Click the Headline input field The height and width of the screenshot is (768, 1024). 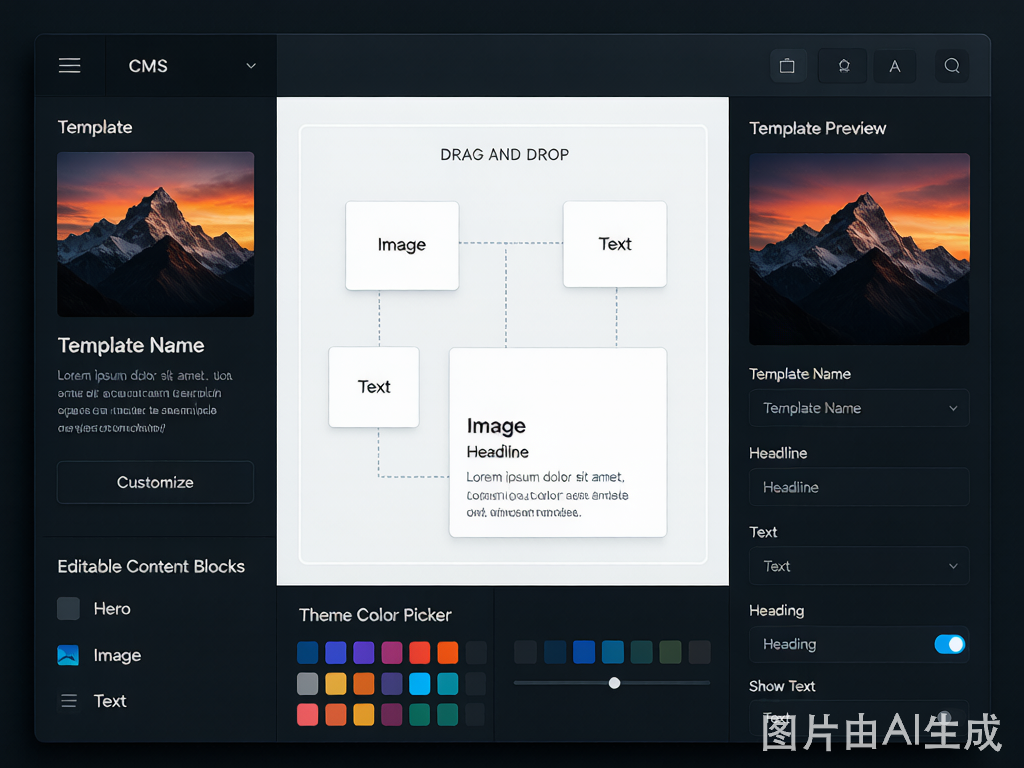click(x=859, y=487)
